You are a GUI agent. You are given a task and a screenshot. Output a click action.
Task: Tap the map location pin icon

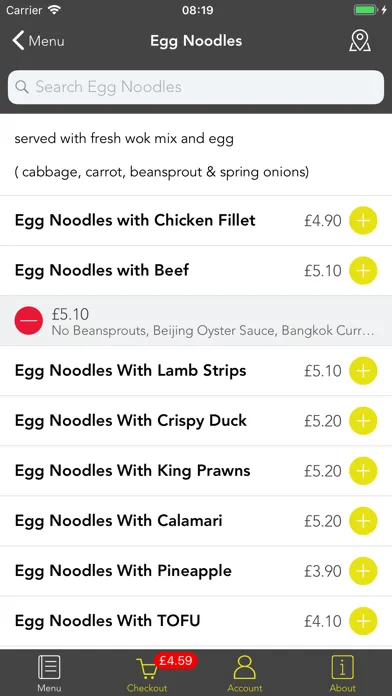coord(360,41)
